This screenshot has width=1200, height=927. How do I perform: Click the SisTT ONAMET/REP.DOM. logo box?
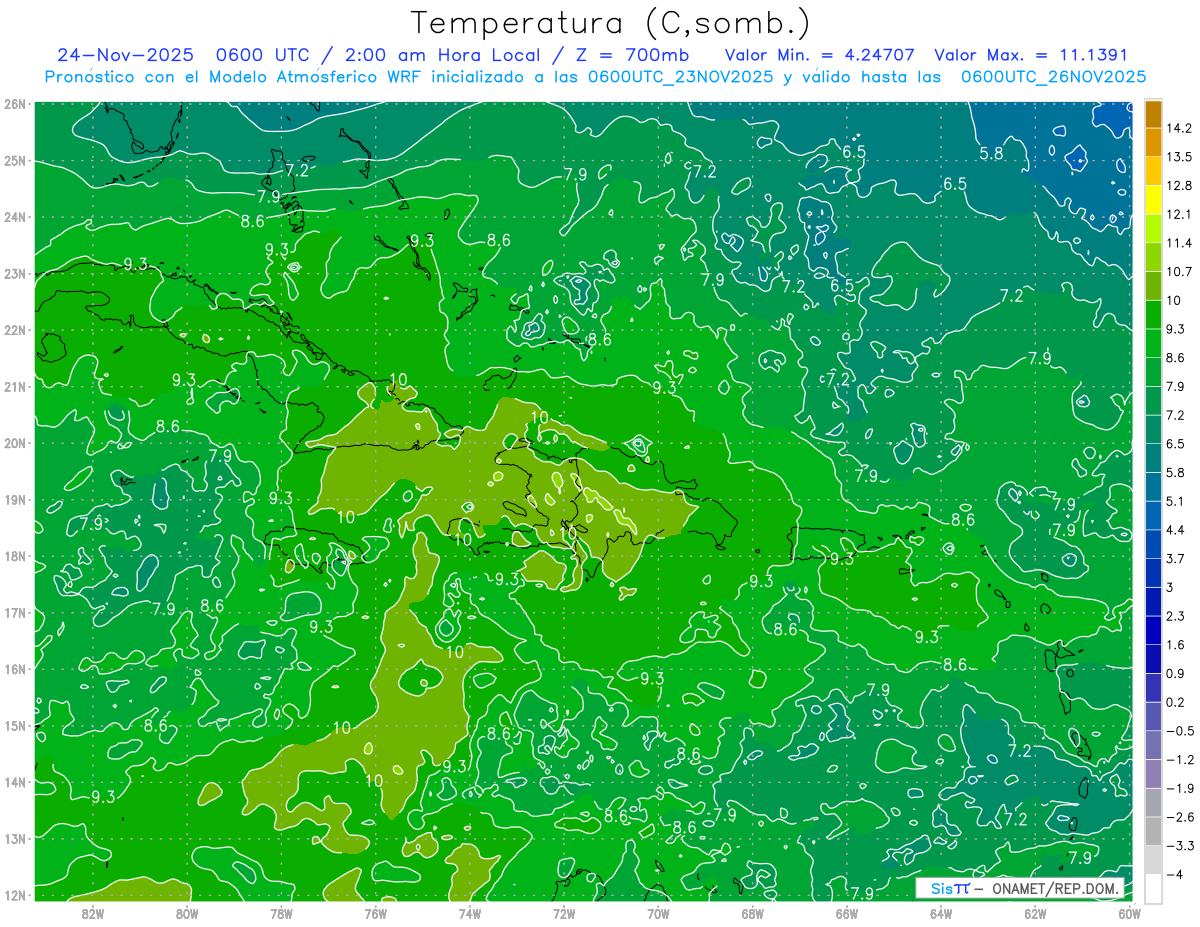1020,888
